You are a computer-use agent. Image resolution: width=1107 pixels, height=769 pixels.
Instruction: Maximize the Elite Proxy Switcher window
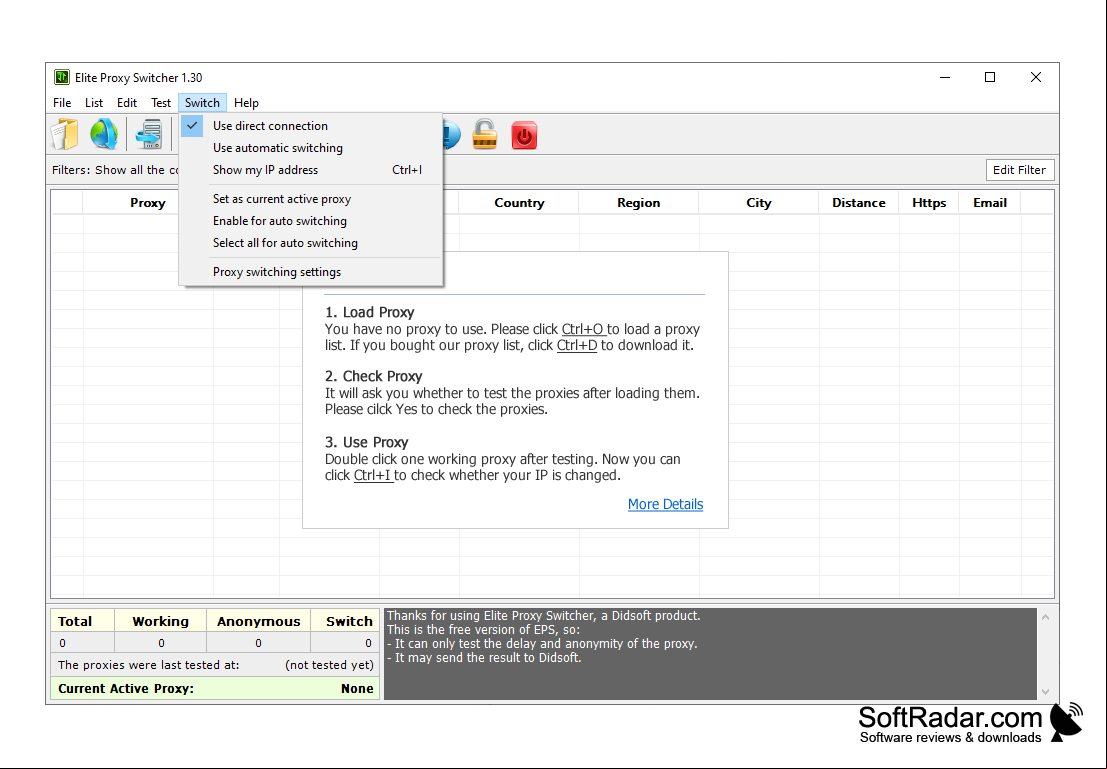pyautogui.click(x=990, y=77)
